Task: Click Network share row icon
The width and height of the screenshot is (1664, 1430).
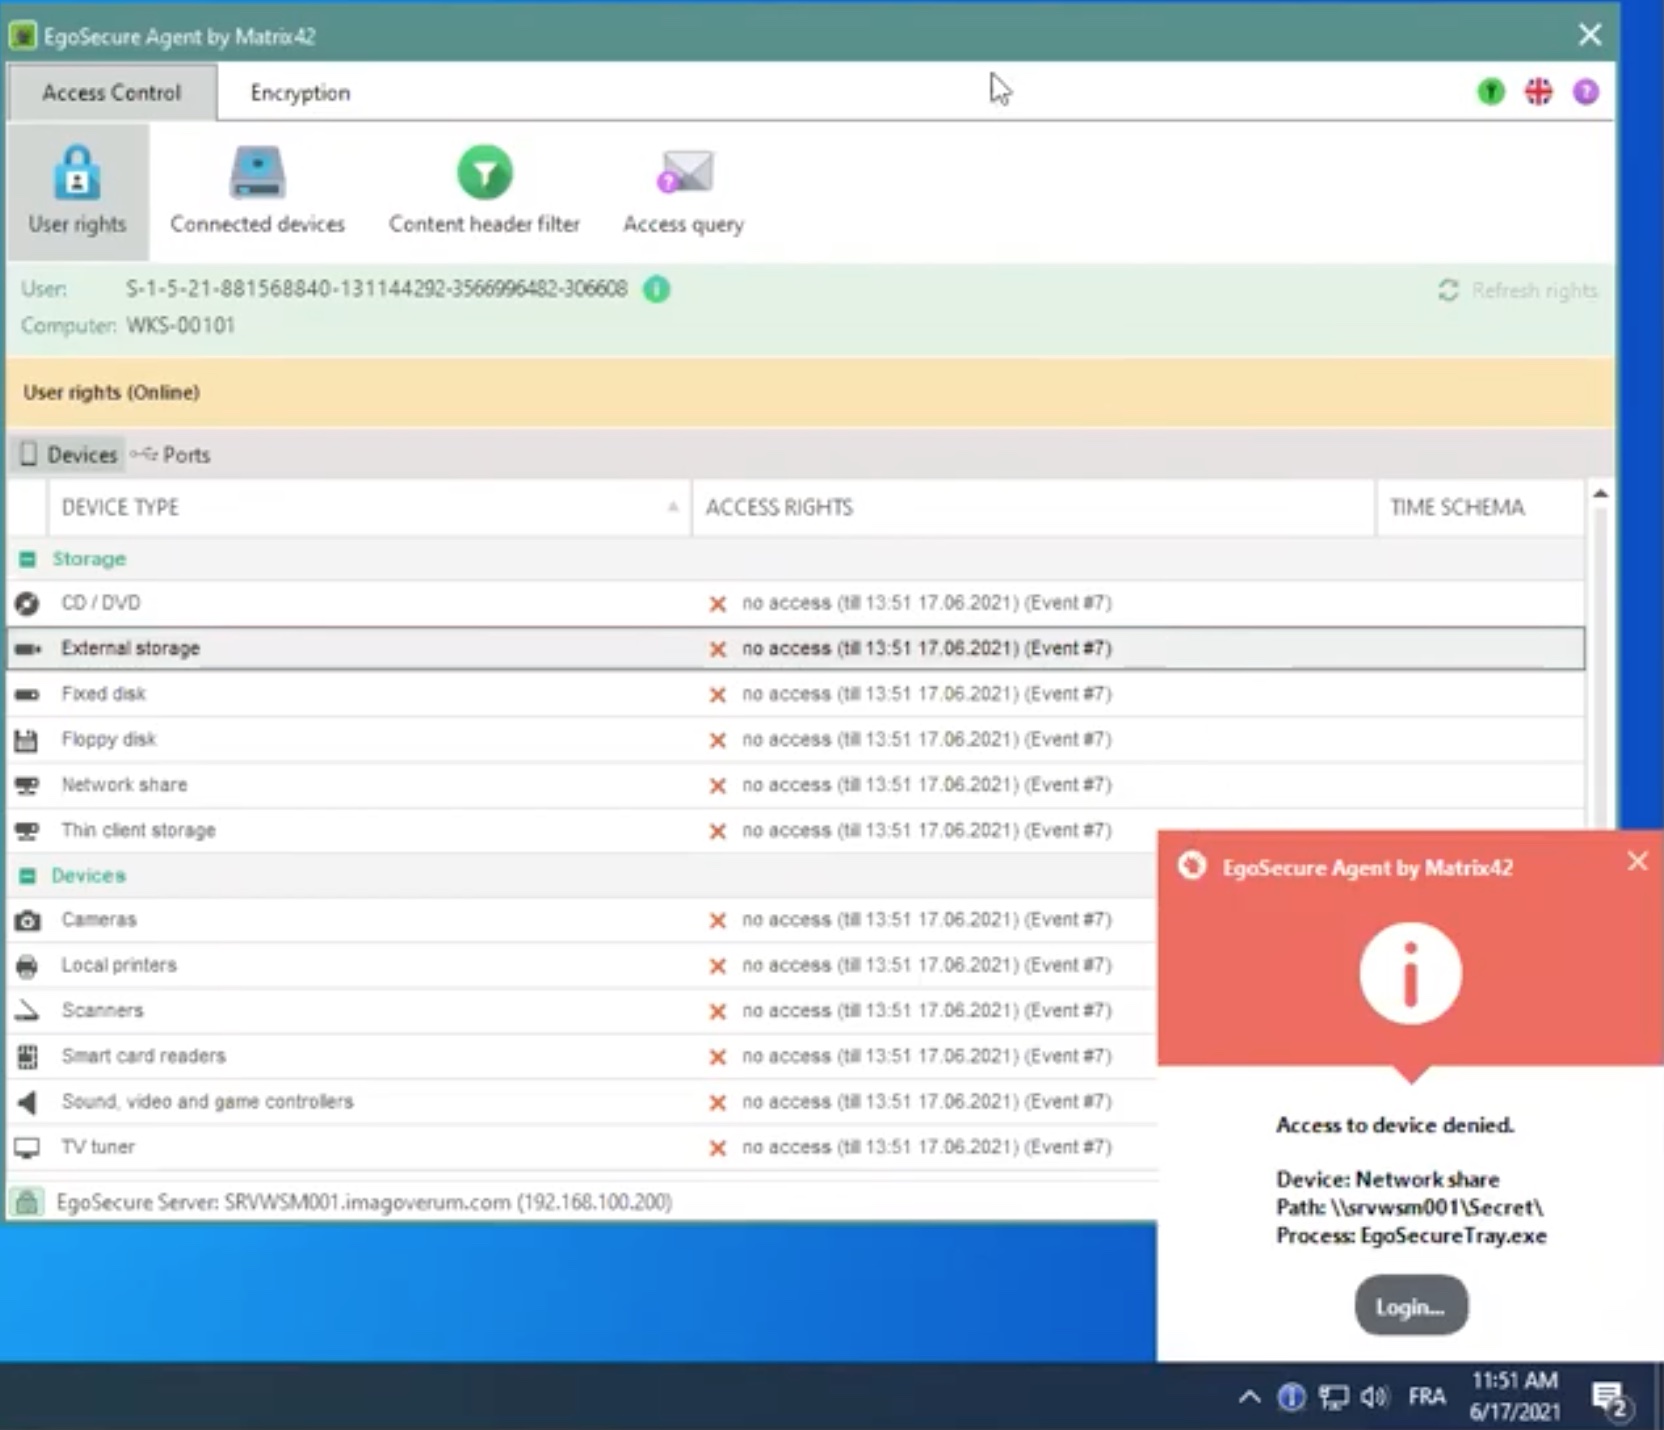Action: coord(27,785)
